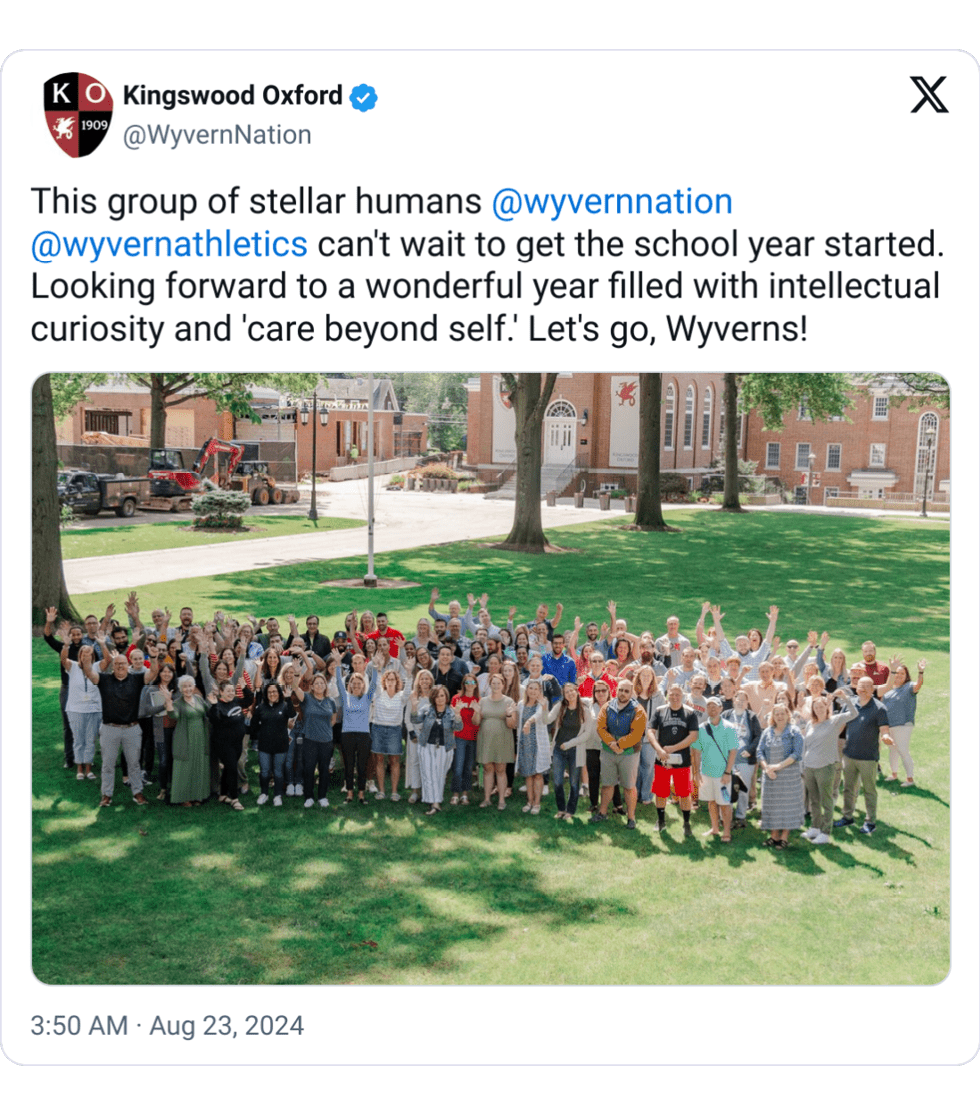Click the red wyvern banner on the brick building
This screenshot has height=1115, width=980.
coord(625,420)
